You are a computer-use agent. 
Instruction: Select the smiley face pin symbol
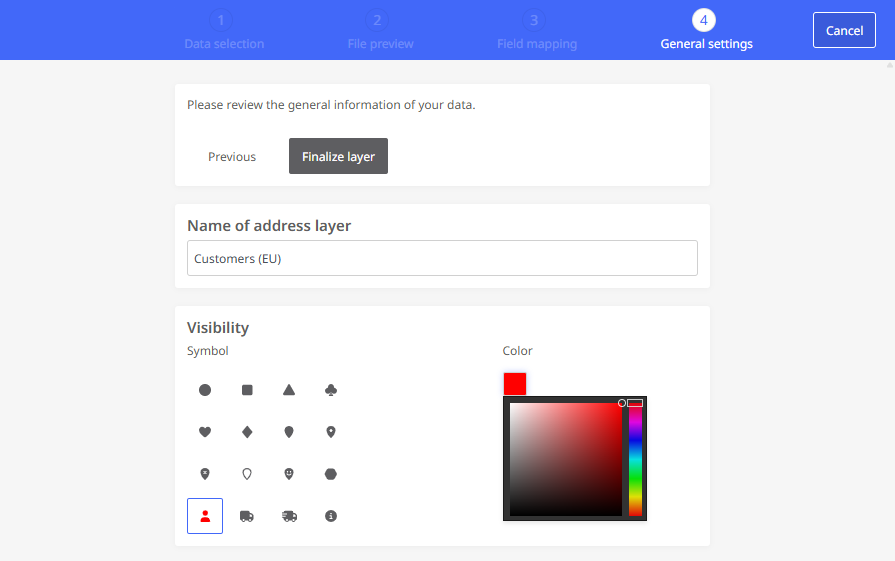pos(289,474)
